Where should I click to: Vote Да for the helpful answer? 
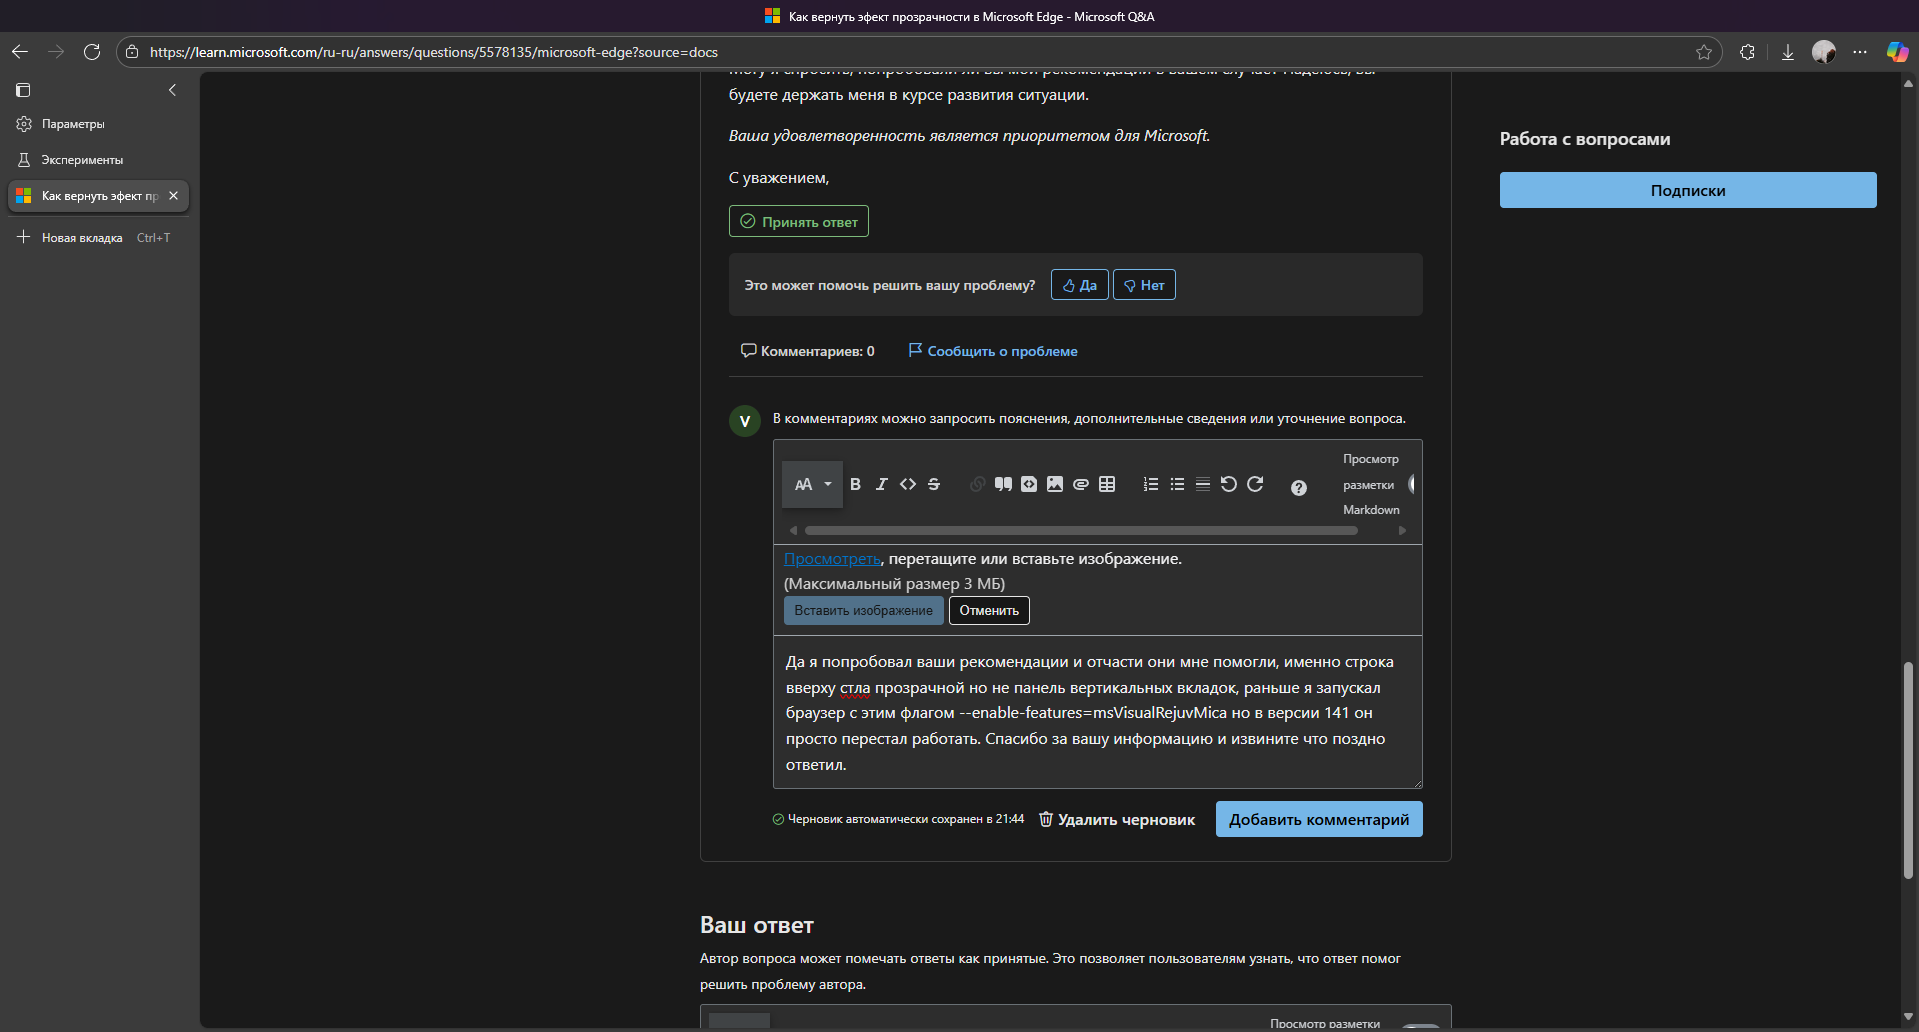(1079, 285)
